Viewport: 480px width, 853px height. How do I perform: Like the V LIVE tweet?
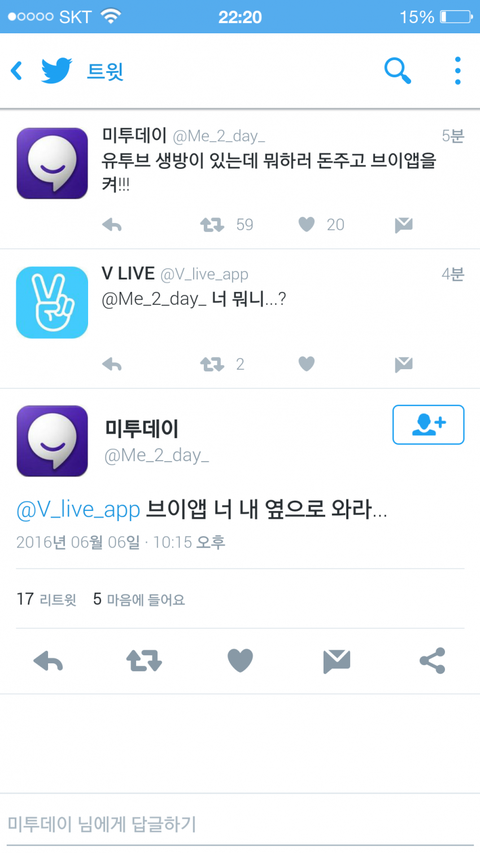(307, 364)
